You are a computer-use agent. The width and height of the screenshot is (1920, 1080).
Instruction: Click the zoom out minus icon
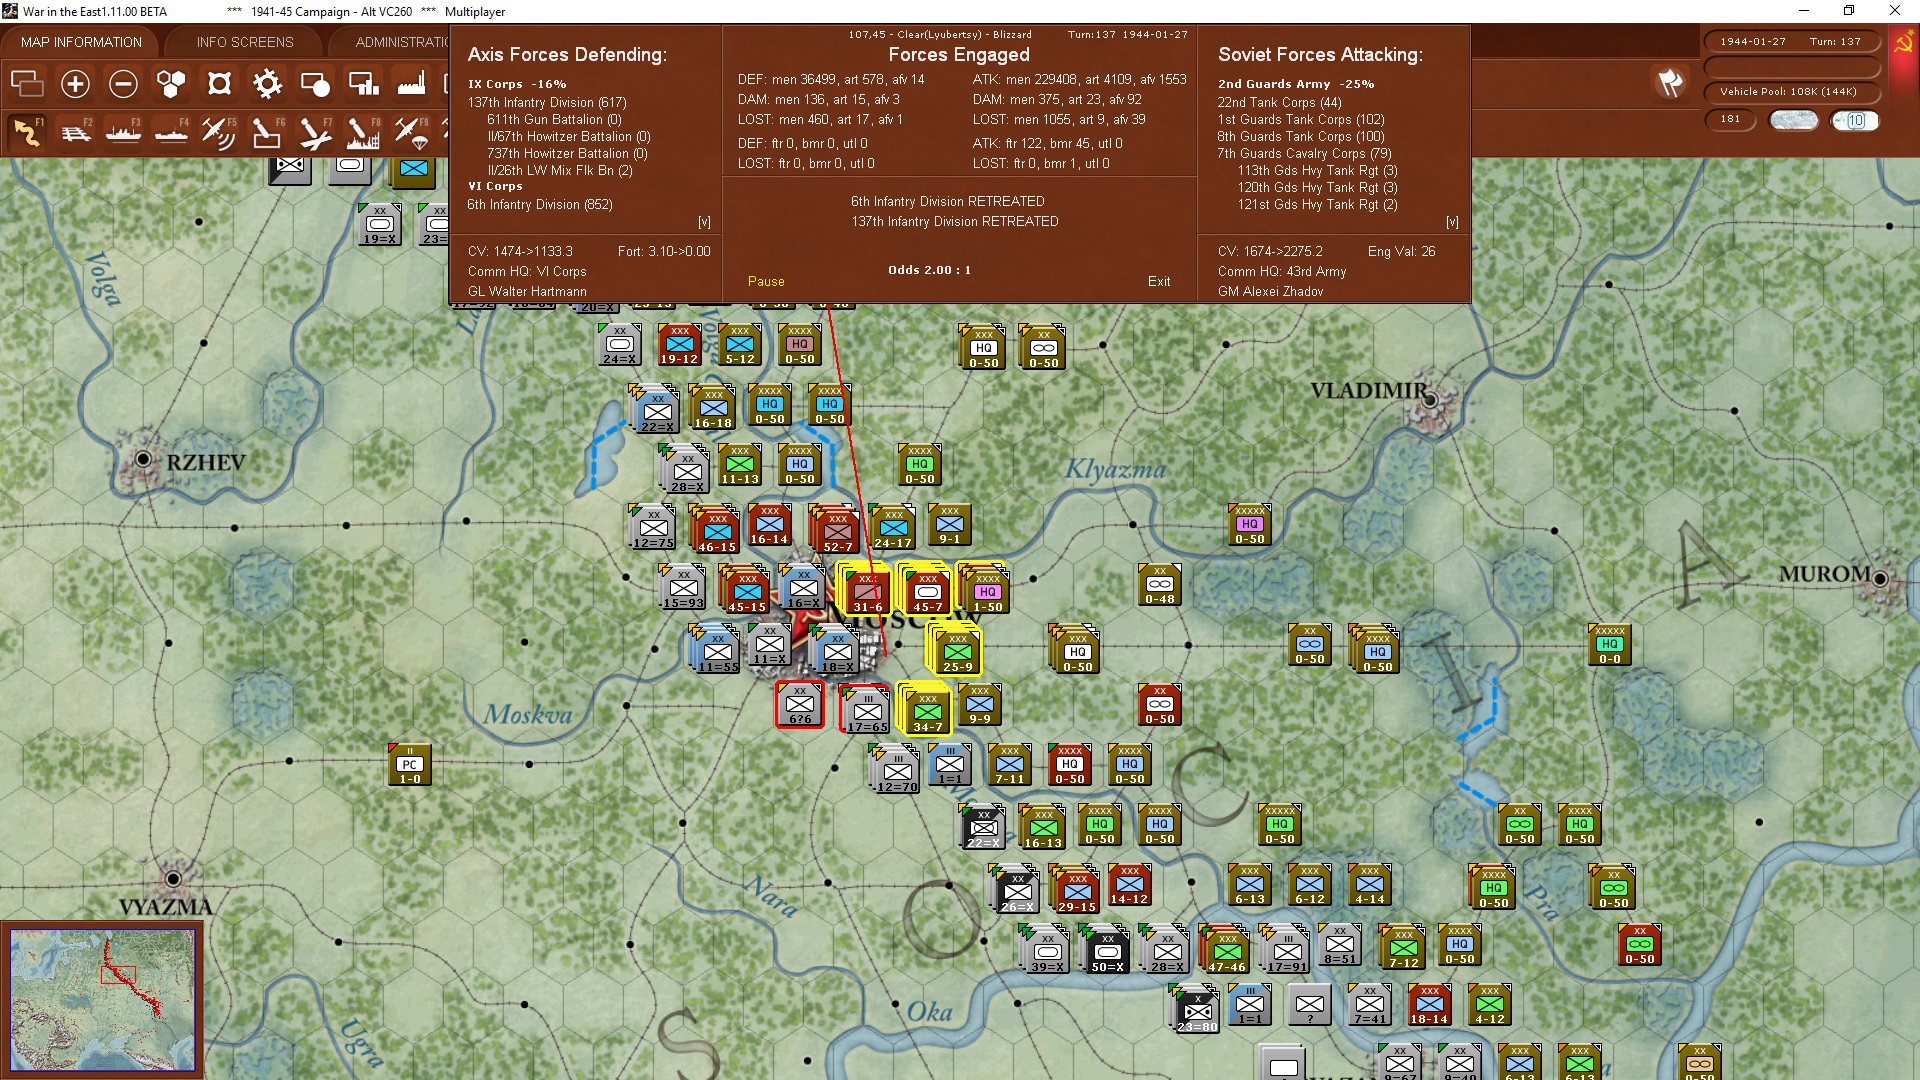coord(123,84)
